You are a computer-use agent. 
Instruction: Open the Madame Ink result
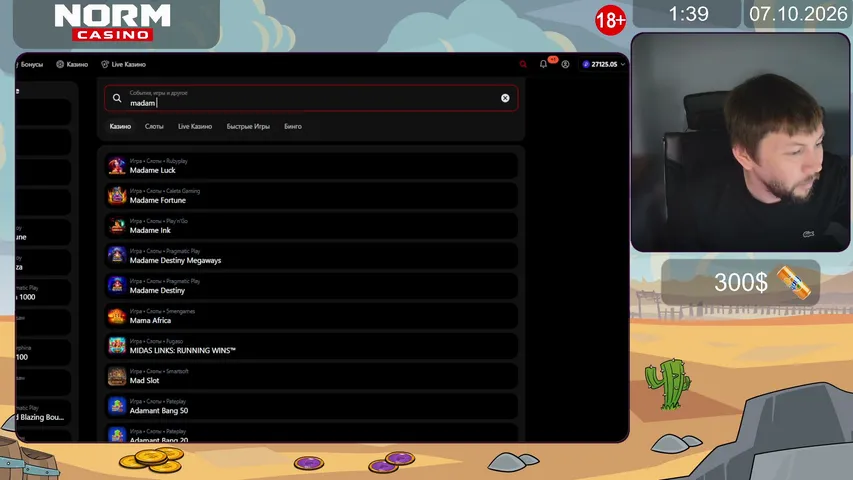pyautogui.click(x=311, y=225)
